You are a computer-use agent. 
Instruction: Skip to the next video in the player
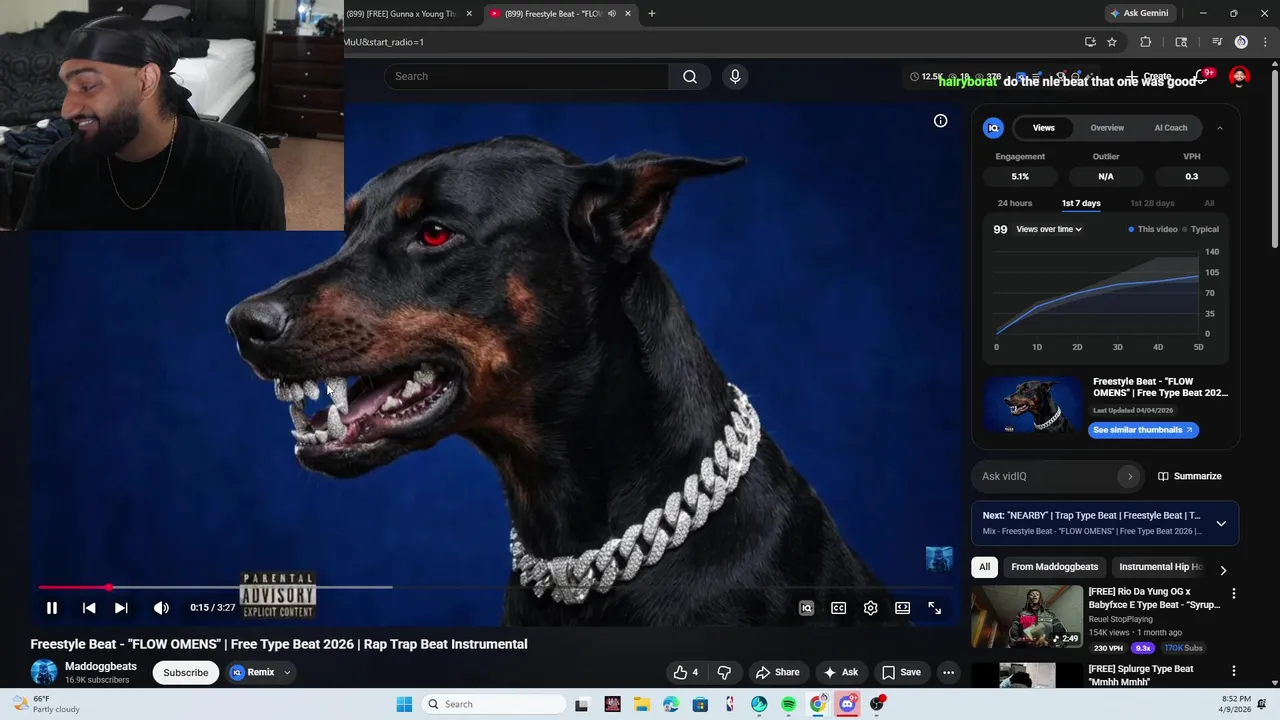tap(121, 608)
